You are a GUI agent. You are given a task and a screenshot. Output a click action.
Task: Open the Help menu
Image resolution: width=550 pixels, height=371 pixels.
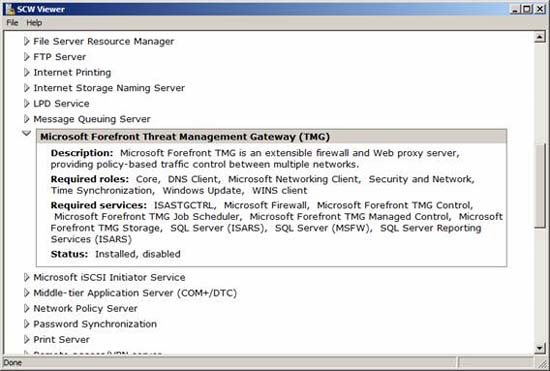34,23
